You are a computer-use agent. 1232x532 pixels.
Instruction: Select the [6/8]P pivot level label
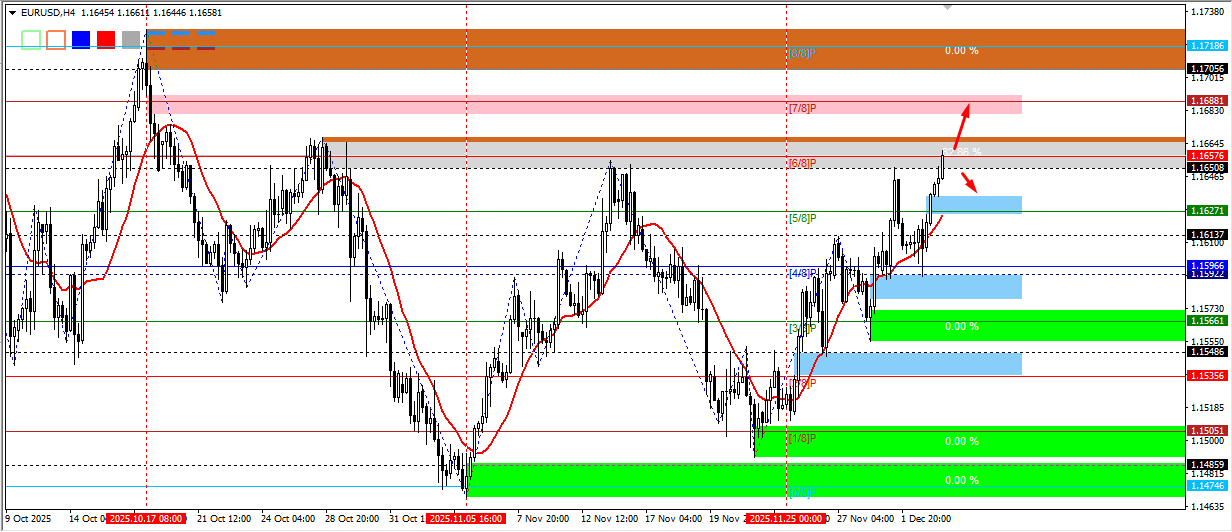[803, 162]
